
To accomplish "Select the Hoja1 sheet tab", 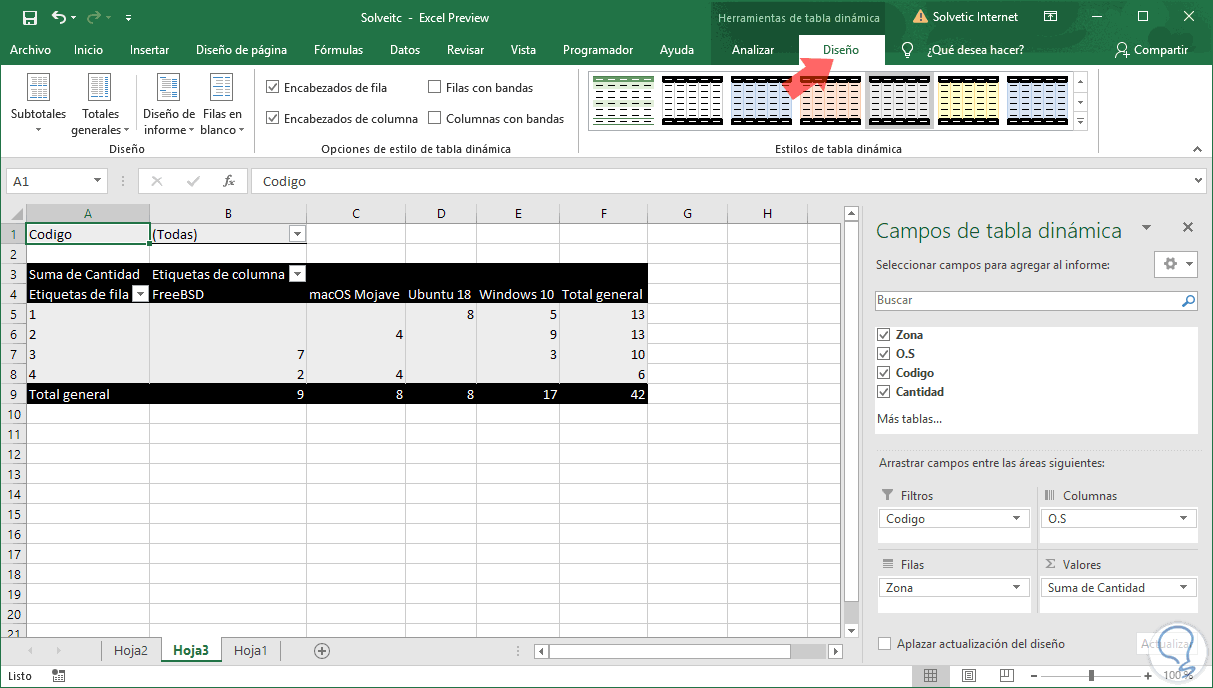I will (250, 650).
